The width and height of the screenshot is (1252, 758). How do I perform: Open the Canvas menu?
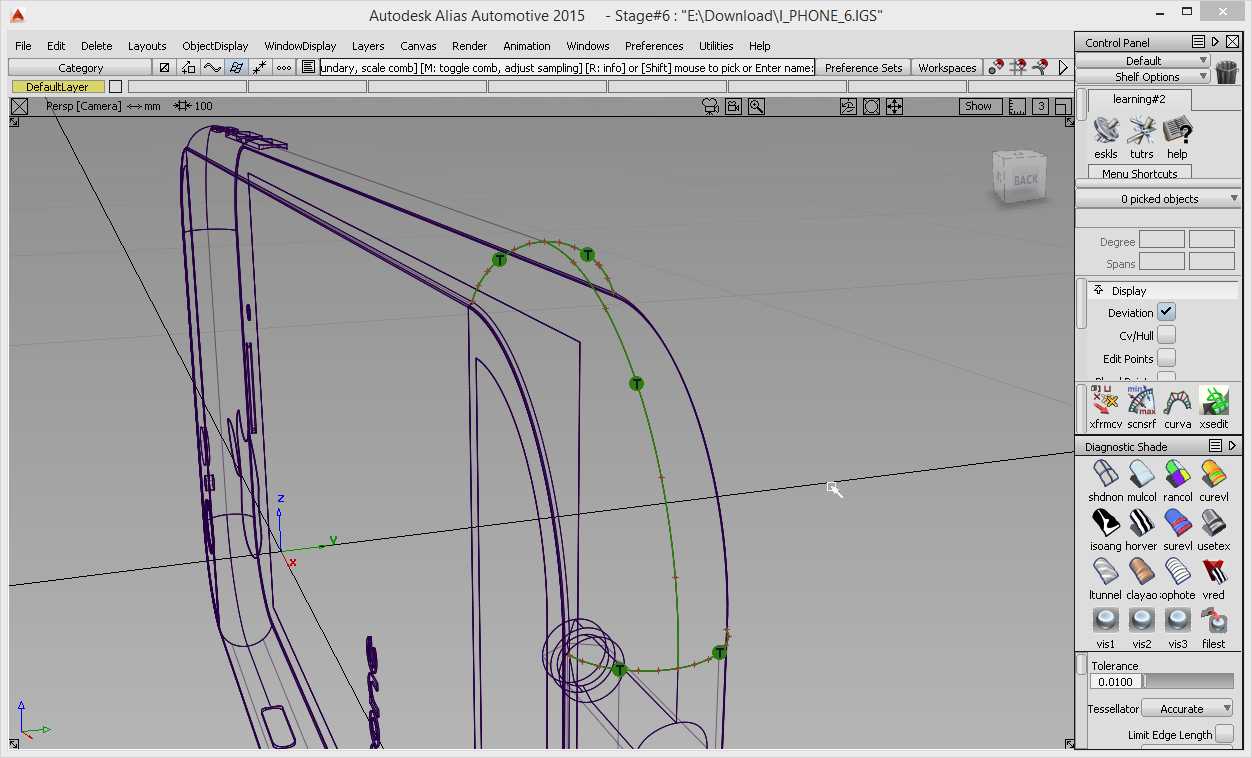point(418,46)
